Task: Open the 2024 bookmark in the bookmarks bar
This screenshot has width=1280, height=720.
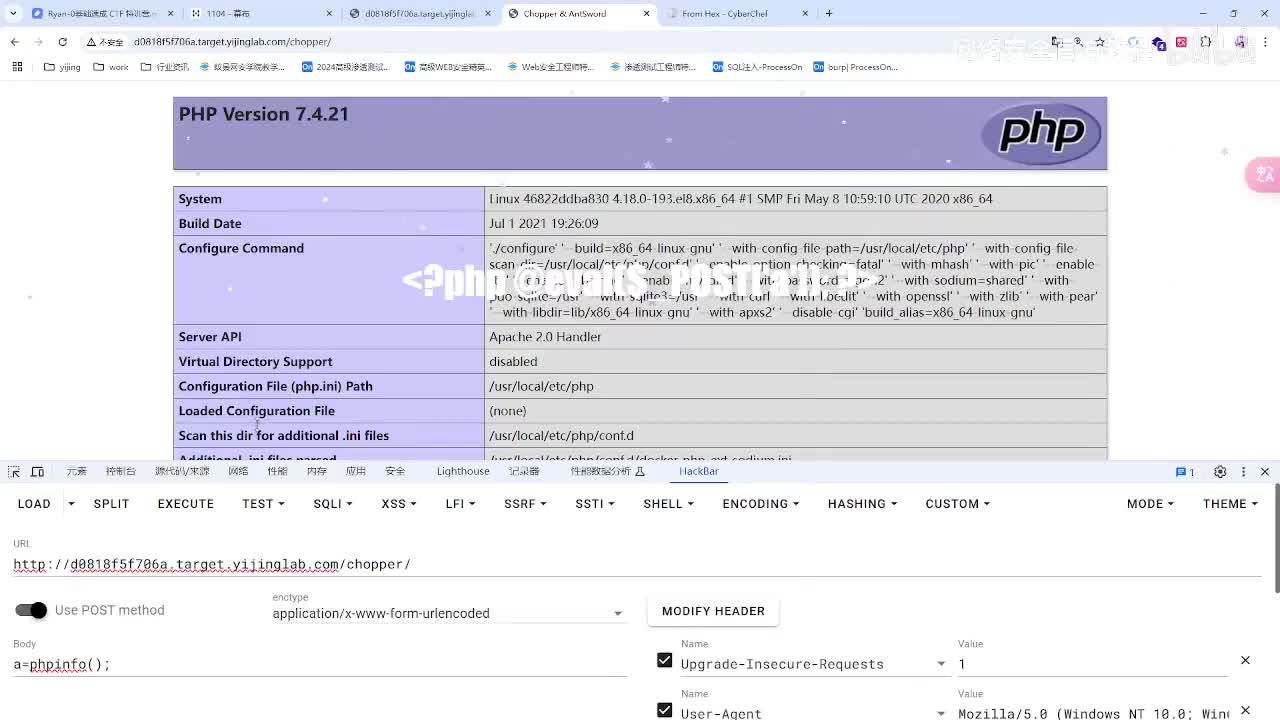Action: (x=344, y=67)
